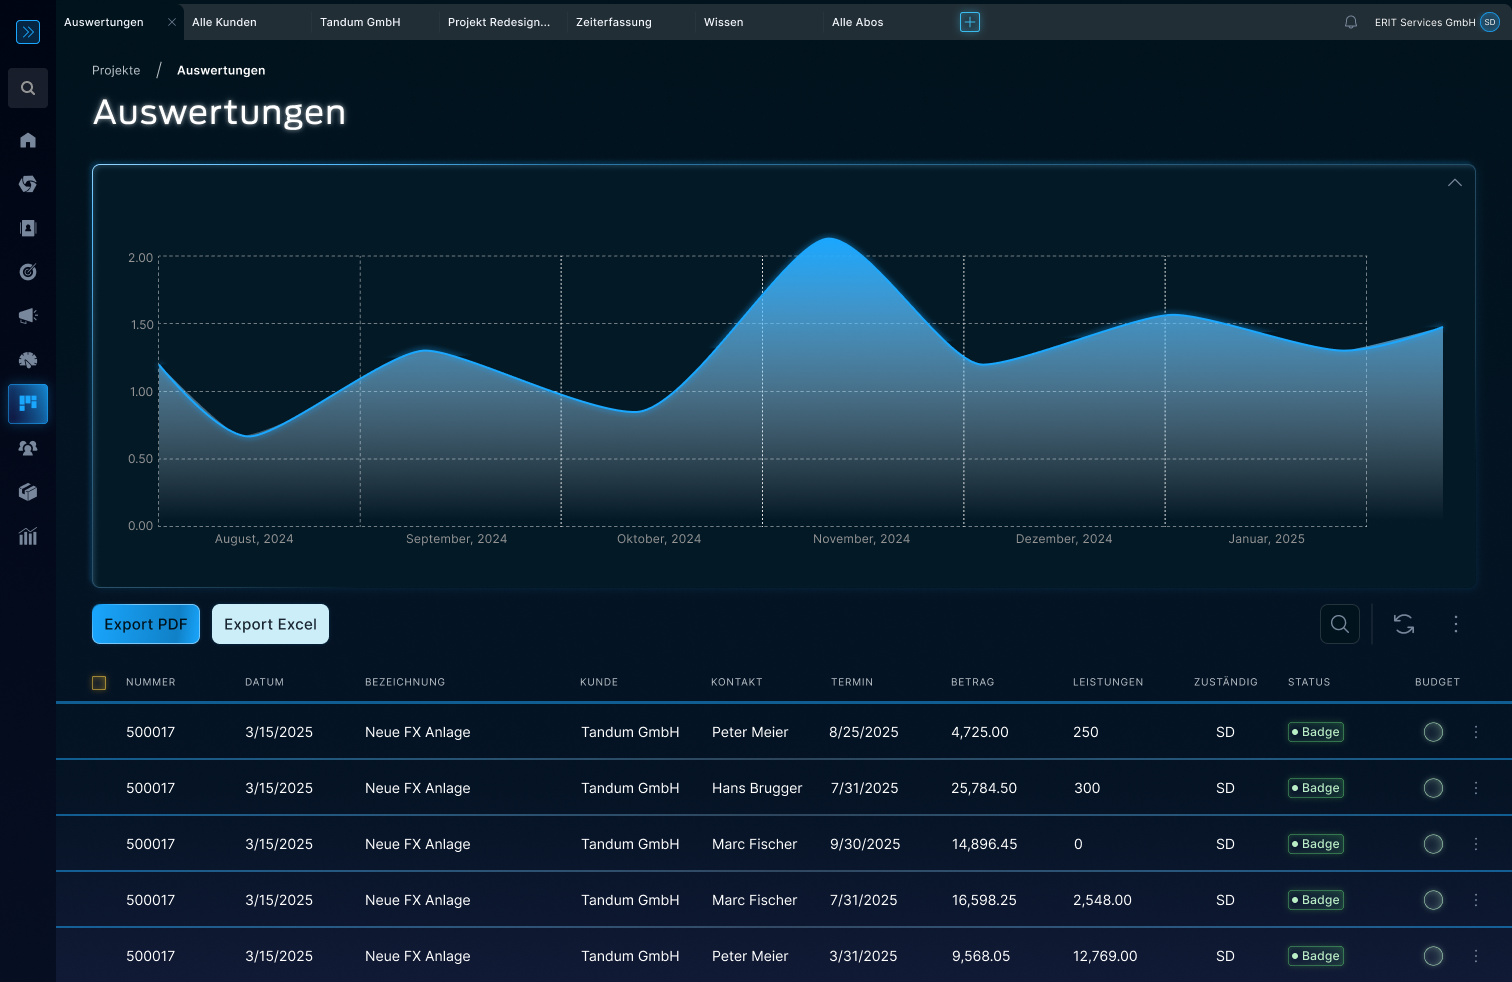Open the speedometer dashboard sidebar icon
This screenshot has width=1512, height=982.
pos(28,360)
